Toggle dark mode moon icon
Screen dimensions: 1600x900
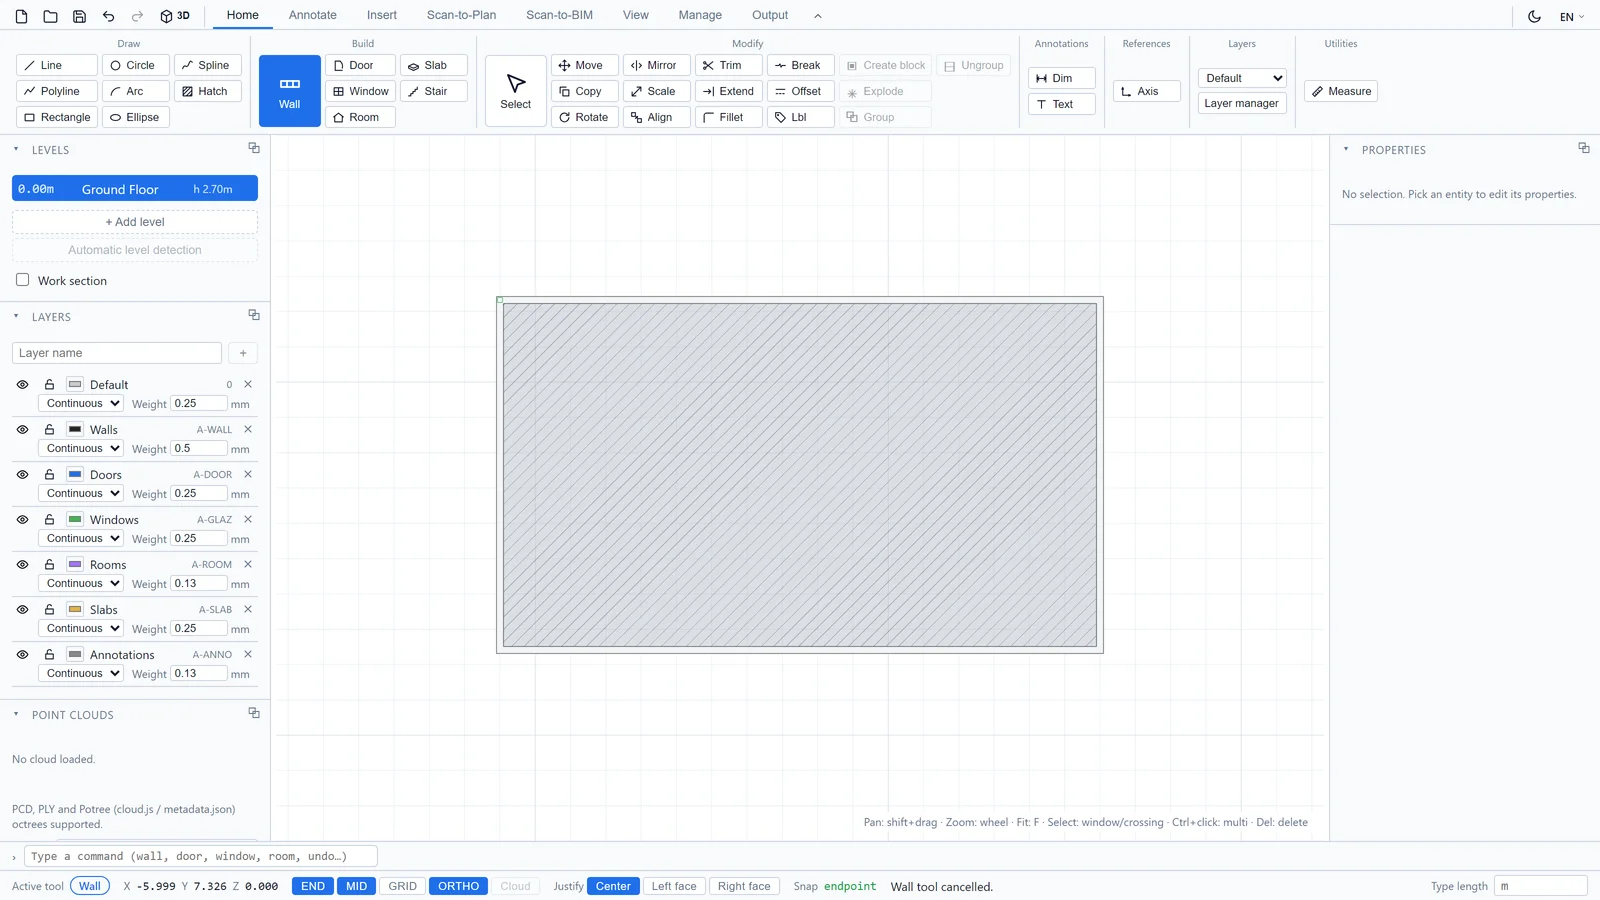pos(1534,16)
